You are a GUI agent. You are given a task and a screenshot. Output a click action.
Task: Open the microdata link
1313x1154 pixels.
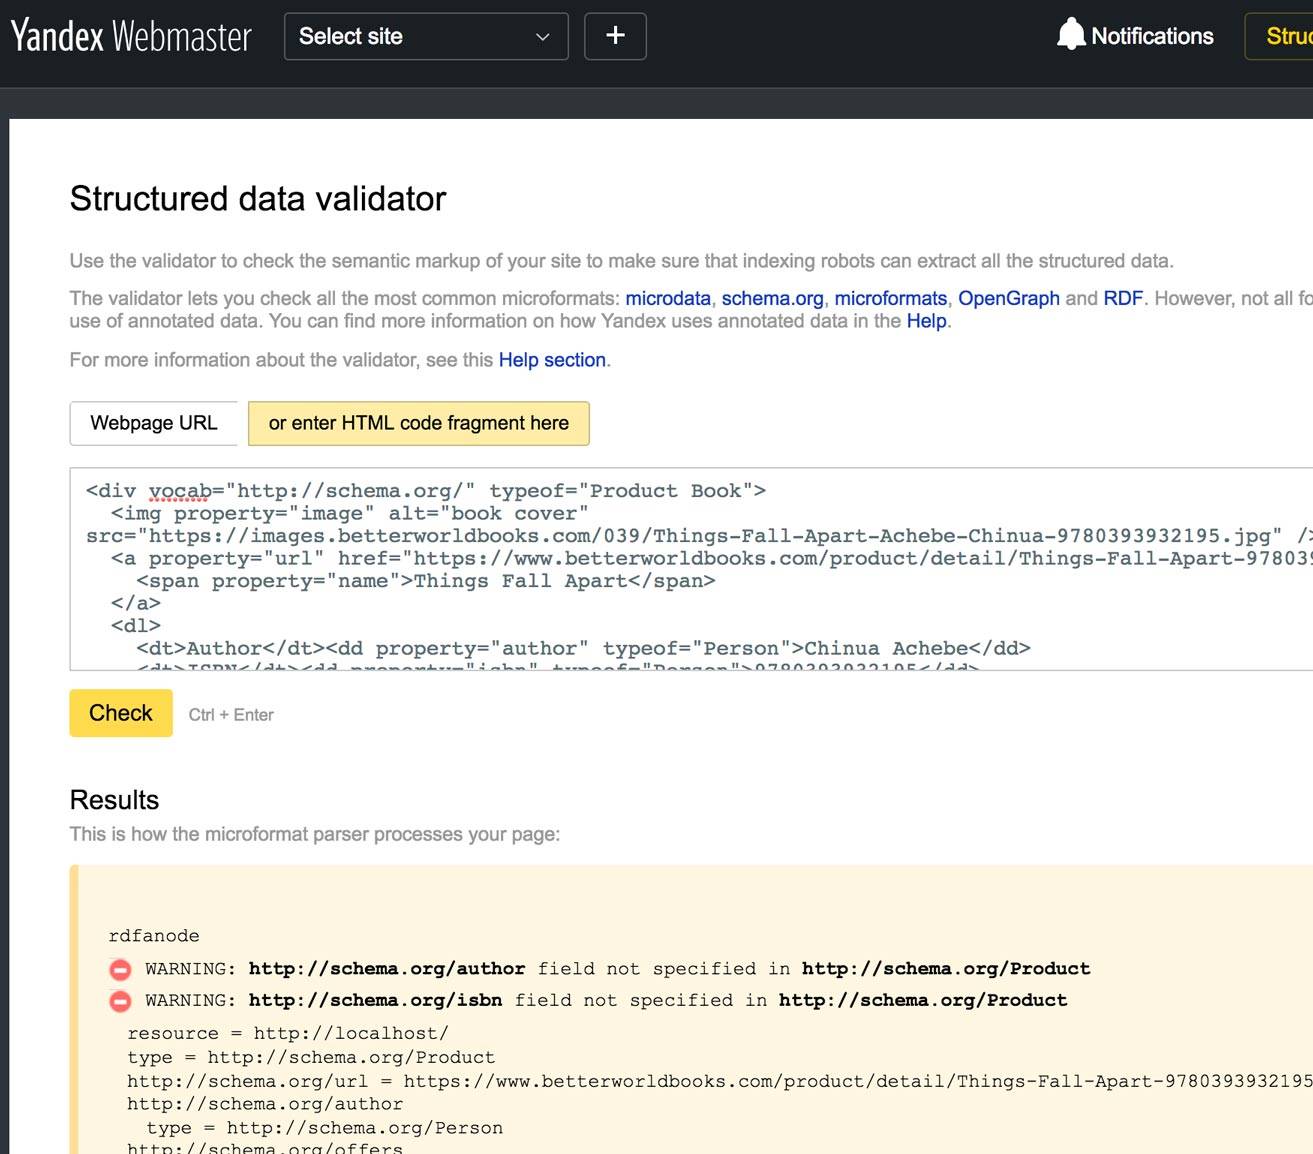[668, 298]
